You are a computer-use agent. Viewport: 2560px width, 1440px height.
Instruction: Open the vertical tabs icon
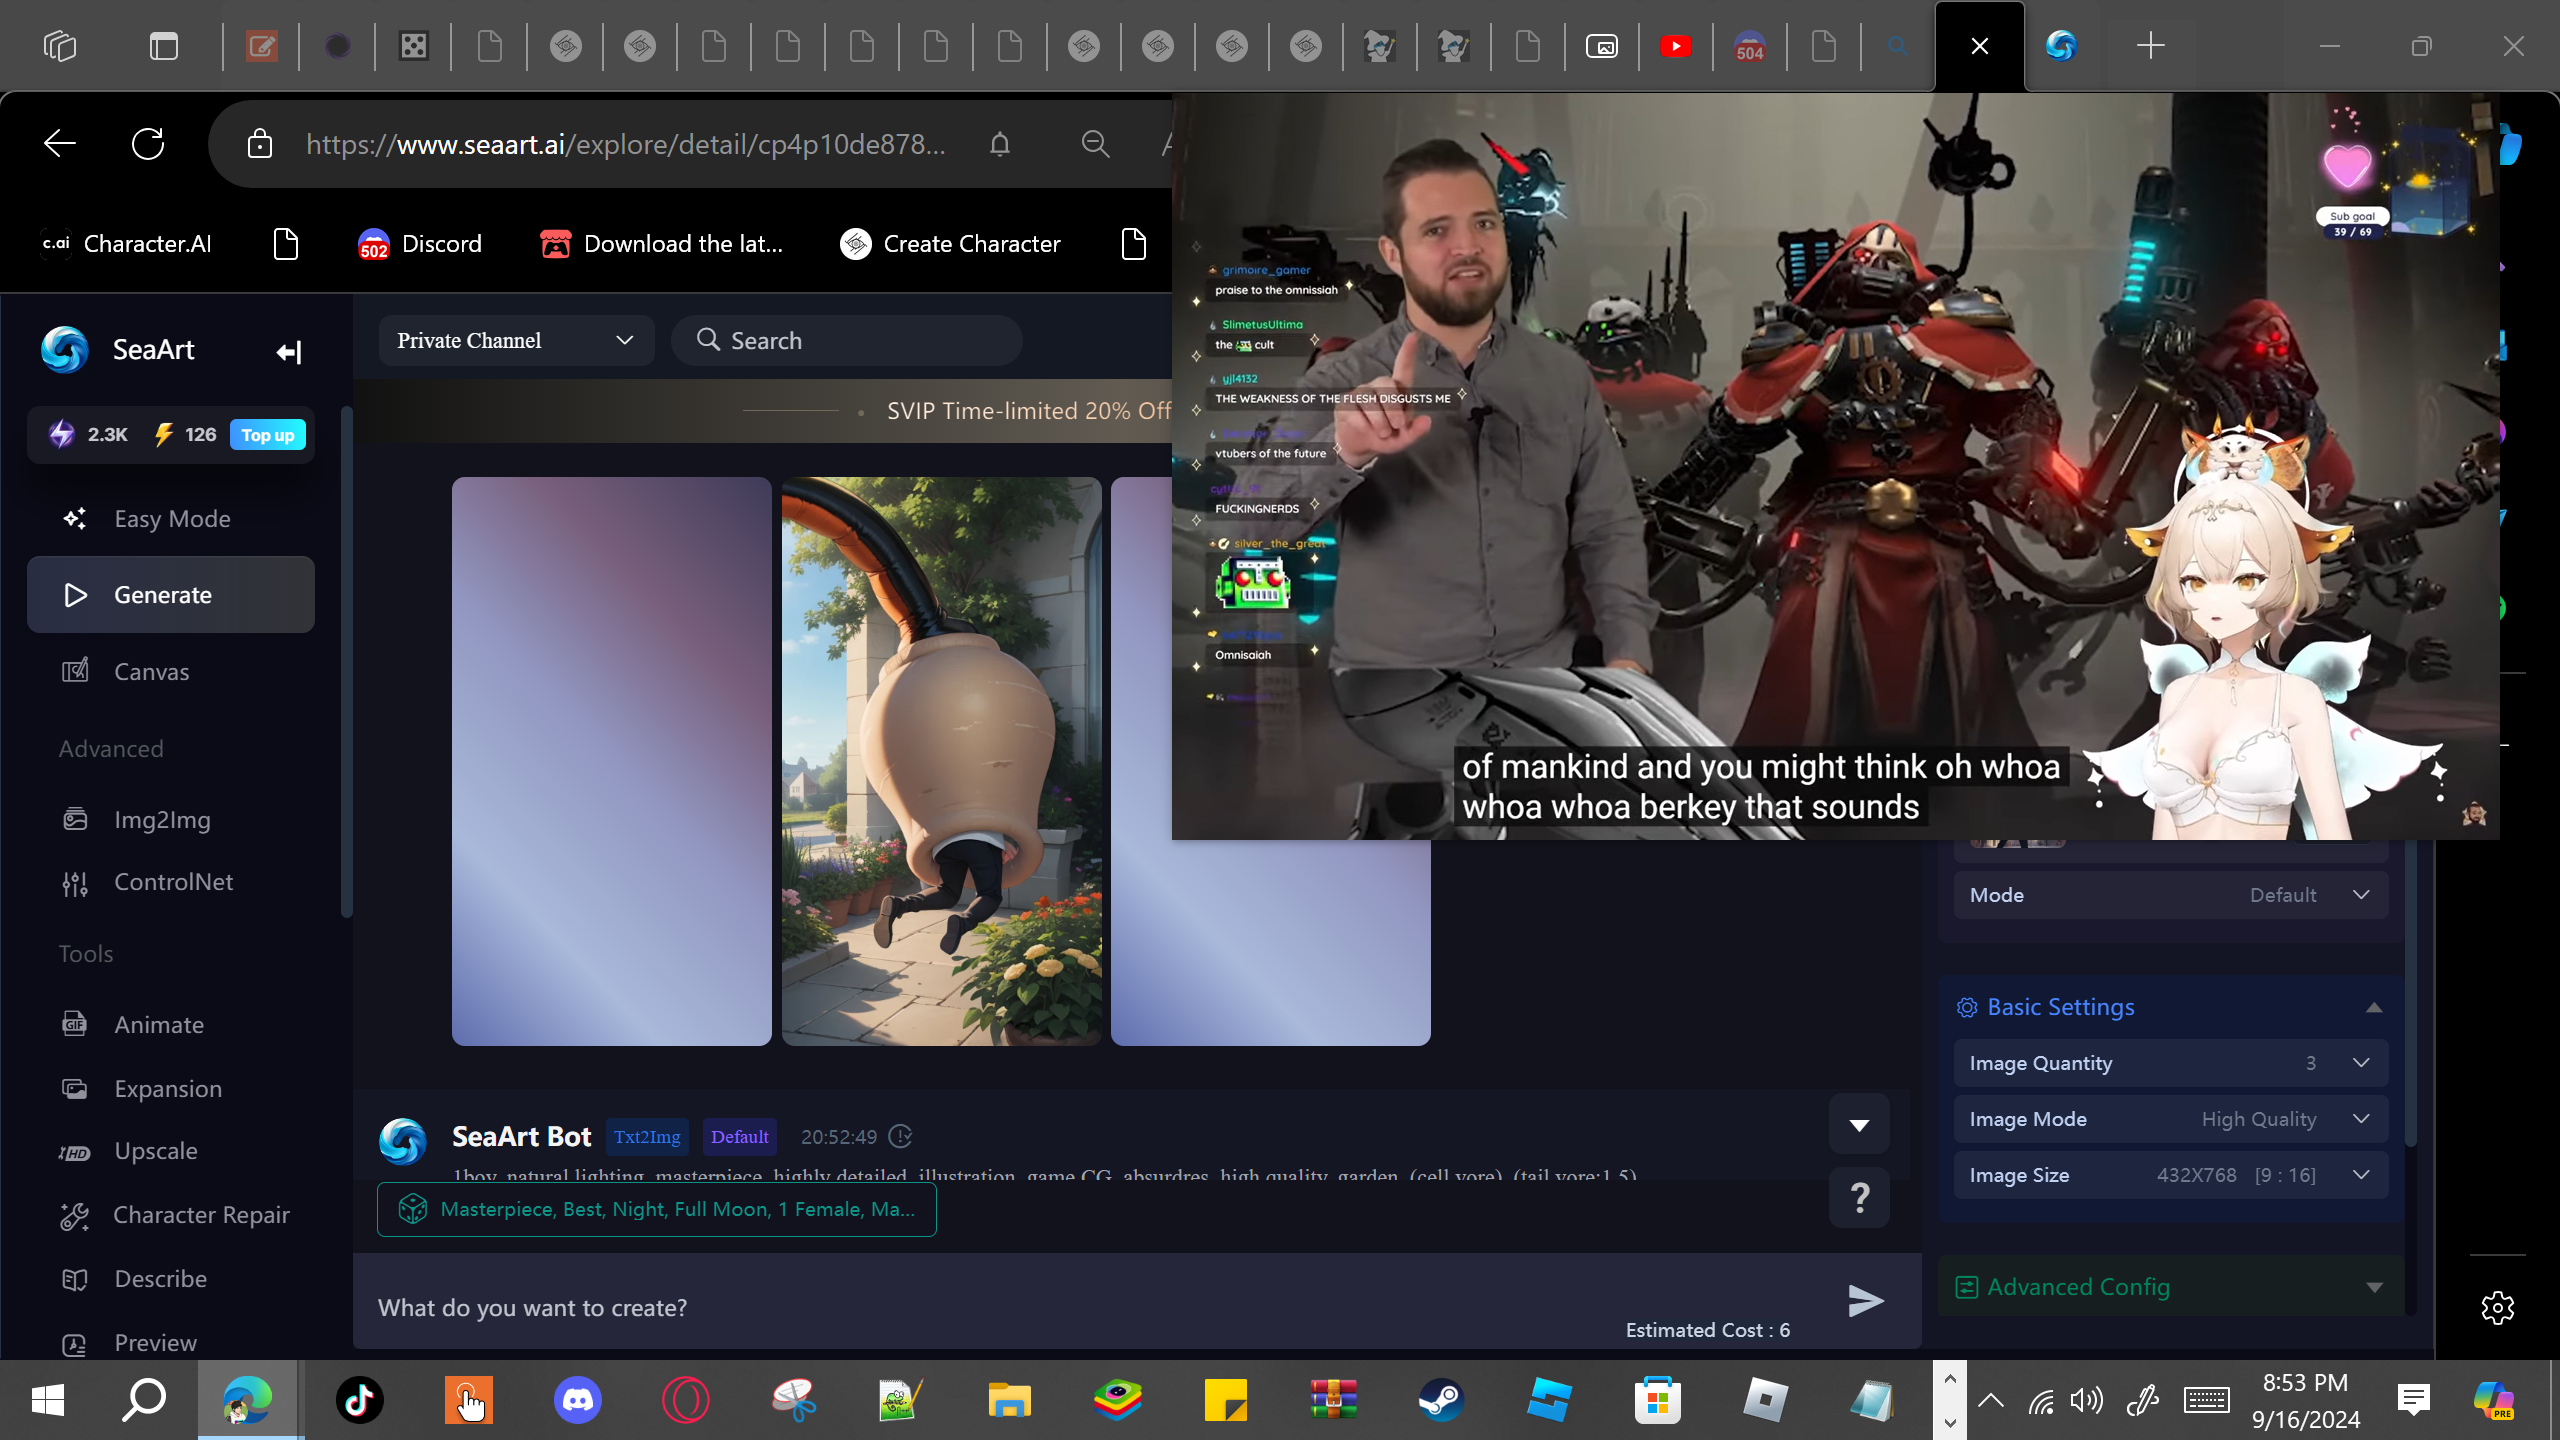pos(164,46)
